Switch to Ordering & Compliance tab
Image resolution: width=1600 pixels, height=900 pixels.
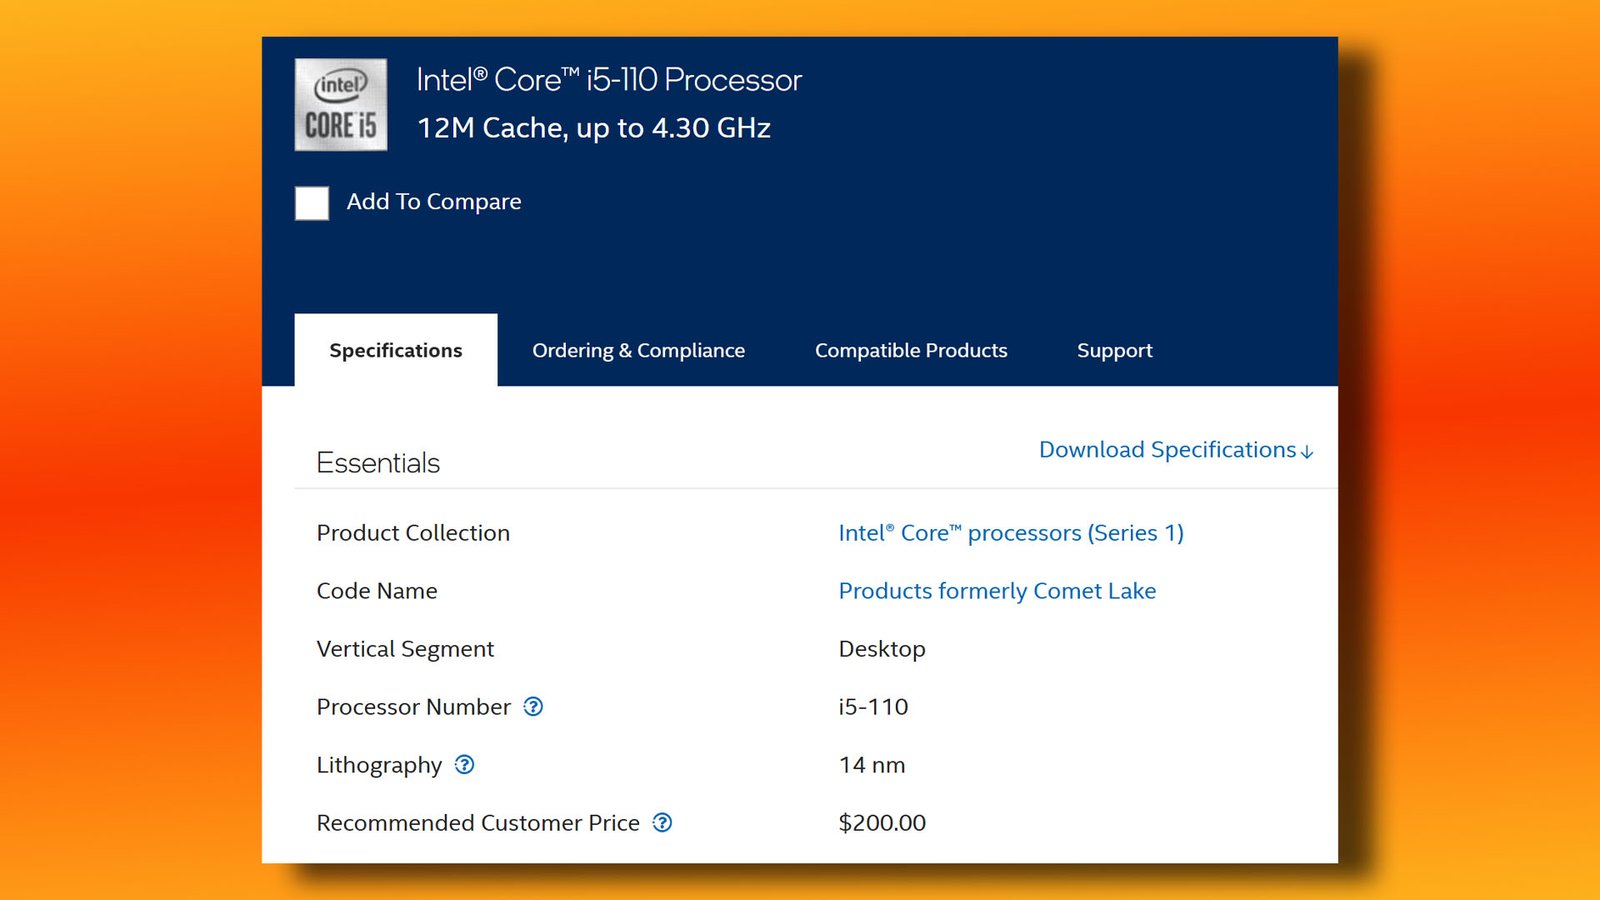(639, 351)
